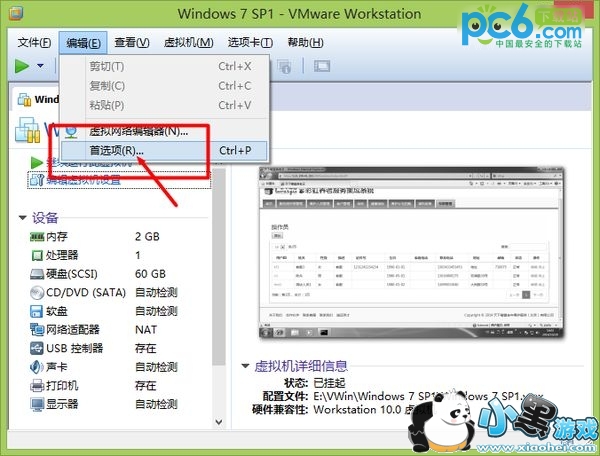
Task: Click the 2 GB memory value
Action: click(147, 237)
